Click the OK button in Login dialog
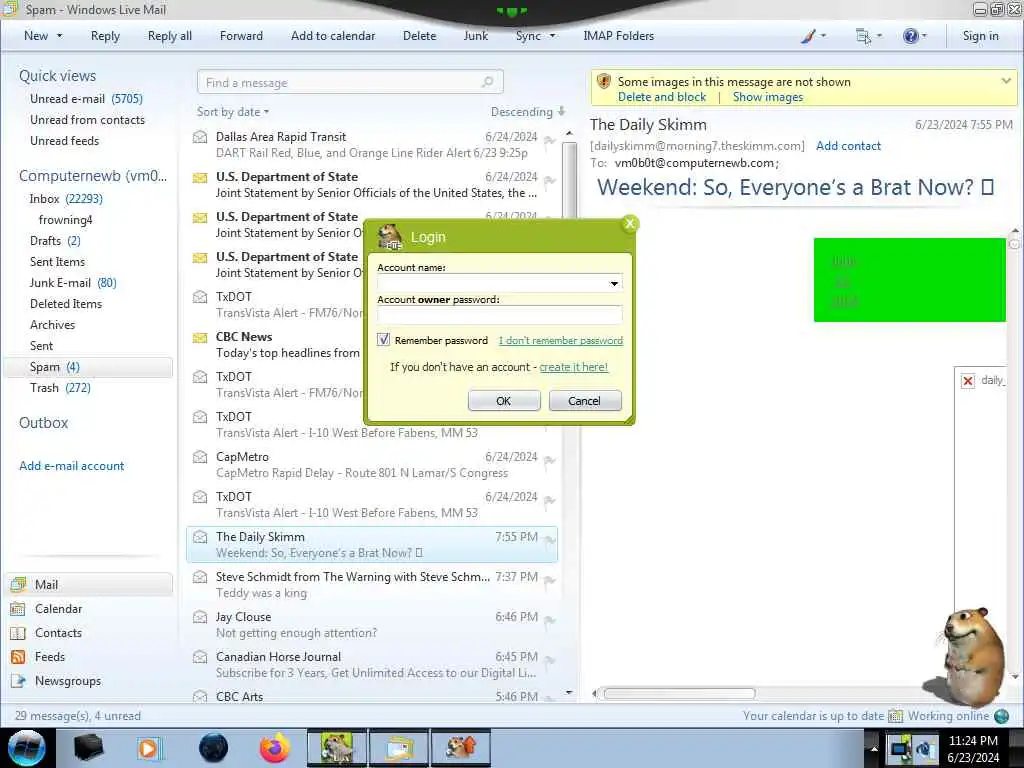This screenshot has height=768, width=1024. (x=504, y=400)
